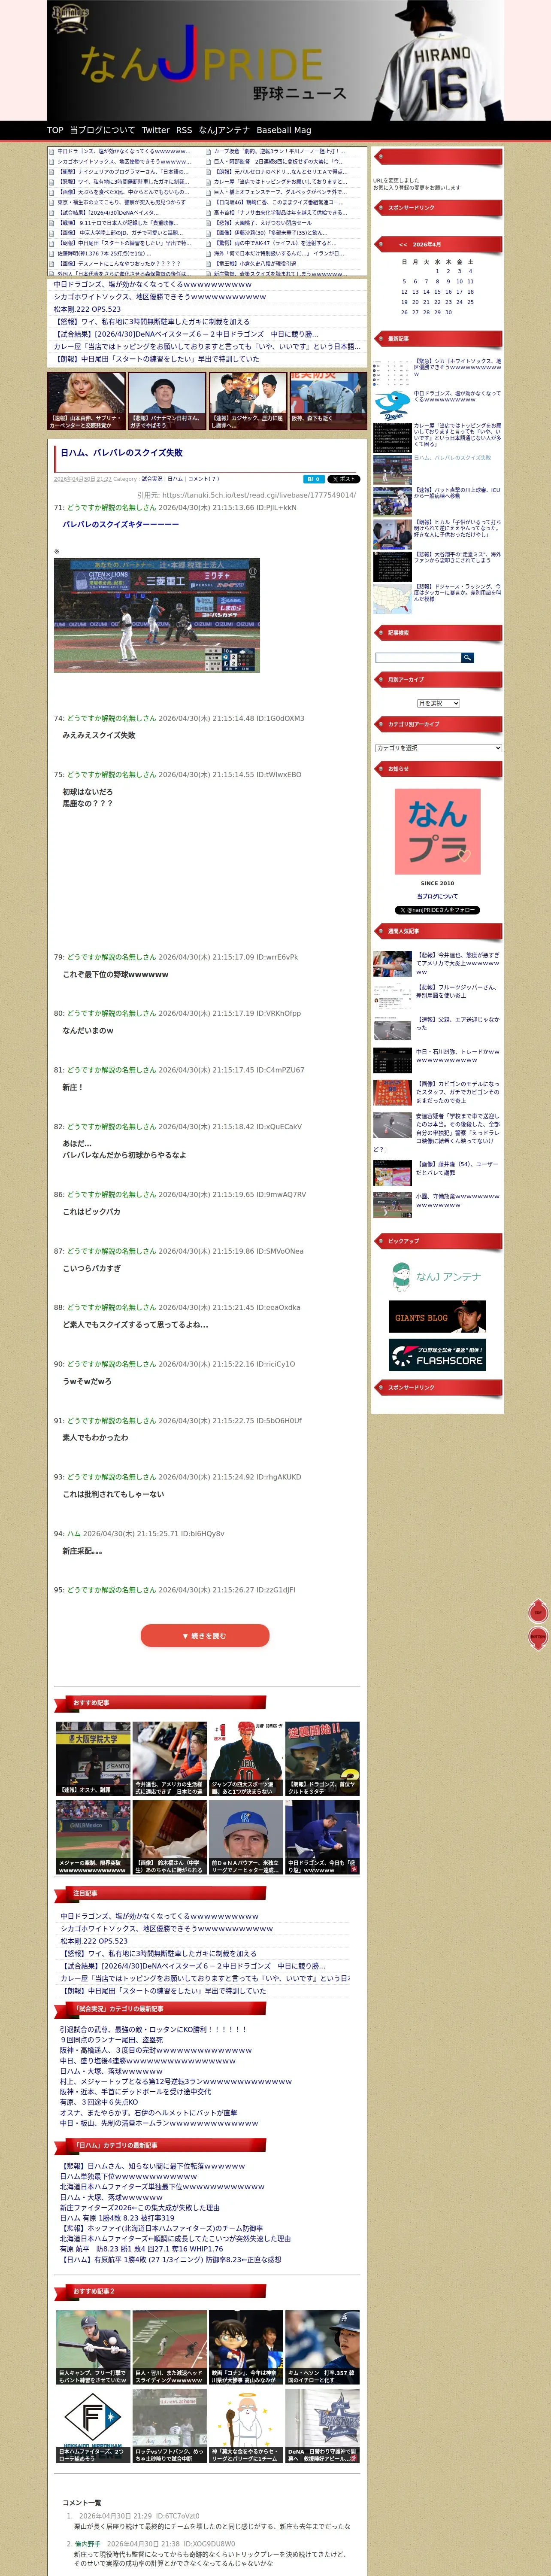Open the 前DeNAバウアー no-hitter thumbnail

point(245,1838)
